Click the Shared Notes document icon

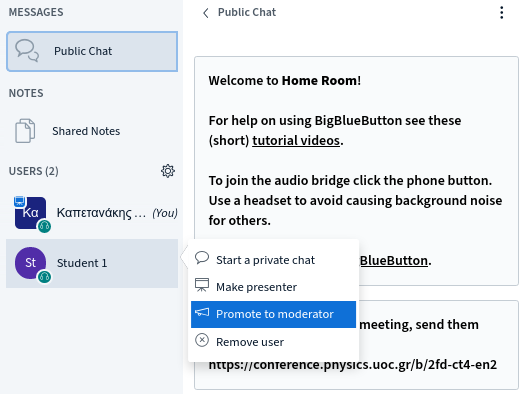click(x=25, y=131)
